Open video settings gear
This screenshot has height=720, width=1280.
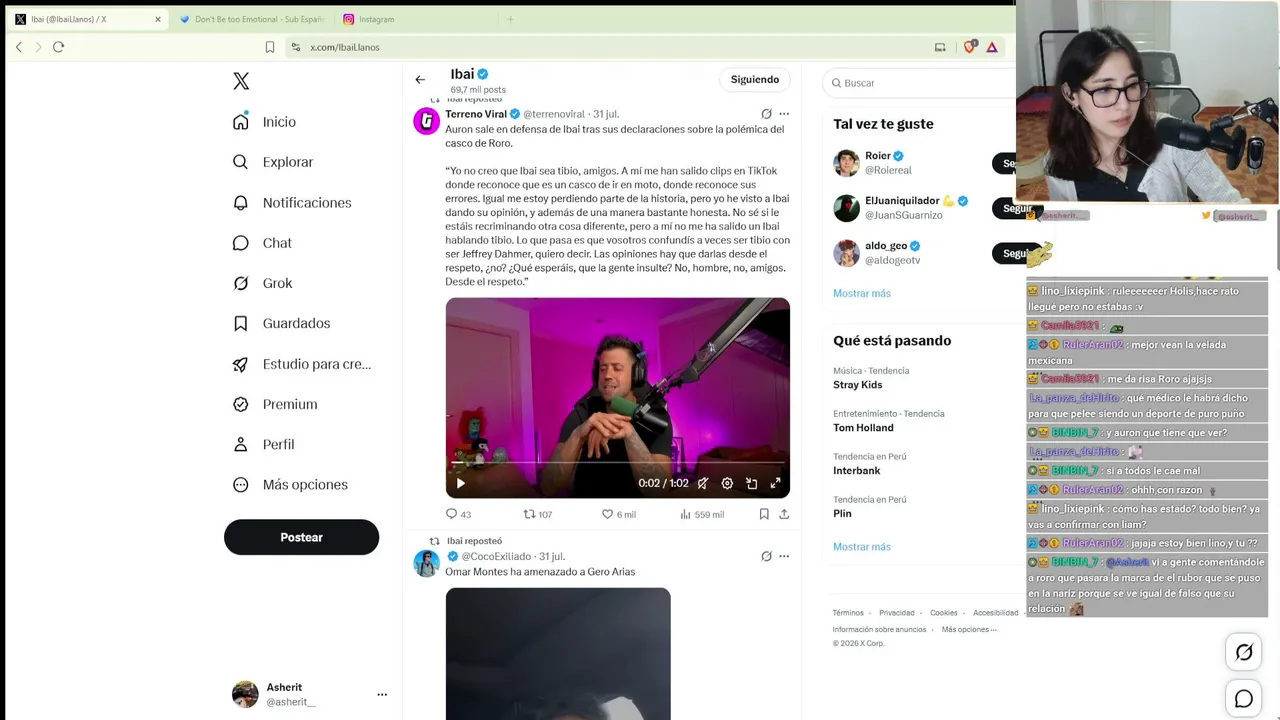click(727, 483)
